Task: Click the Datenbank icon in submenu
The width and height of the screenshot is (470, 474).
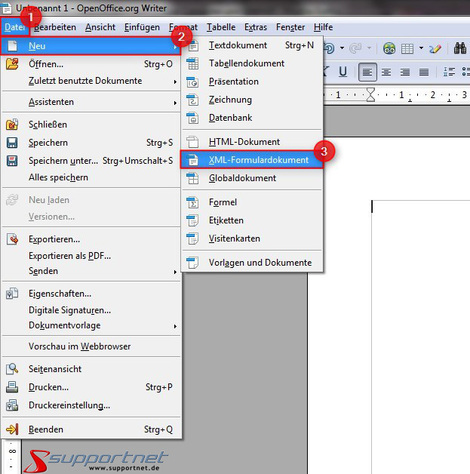Action: (193, 118)
